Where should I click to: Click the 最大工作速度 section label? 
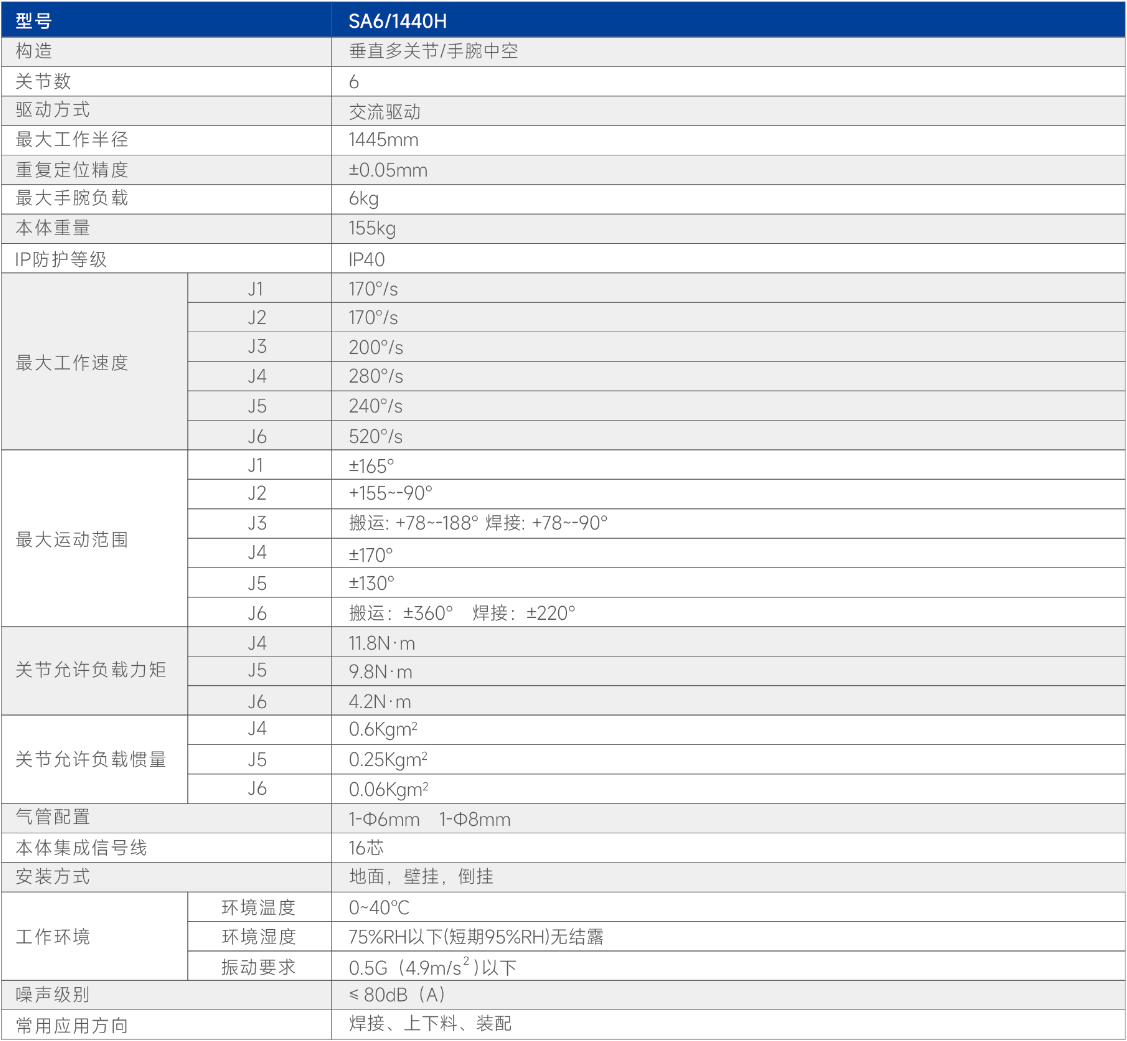point(60,361)
